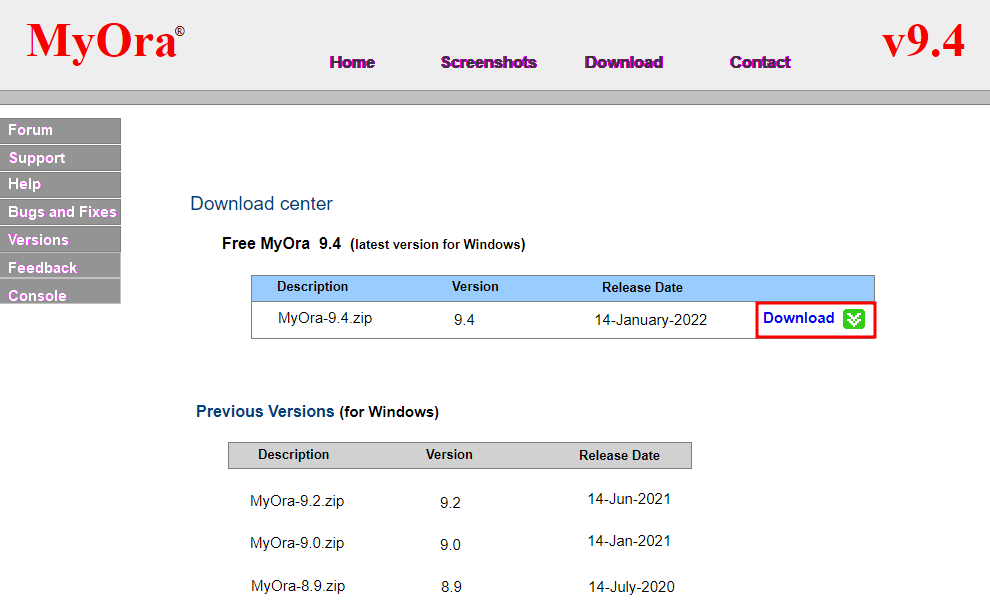Click the Version header in the blue table
This screenshot has height=614, width=990.
click(475, 286)
